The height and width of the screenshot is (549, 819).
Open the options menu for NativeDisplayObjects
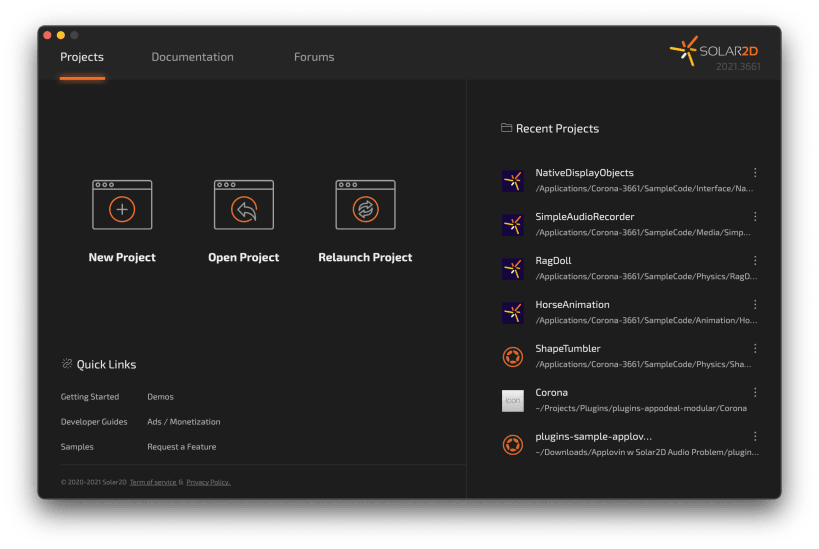[x=755, y=172]
